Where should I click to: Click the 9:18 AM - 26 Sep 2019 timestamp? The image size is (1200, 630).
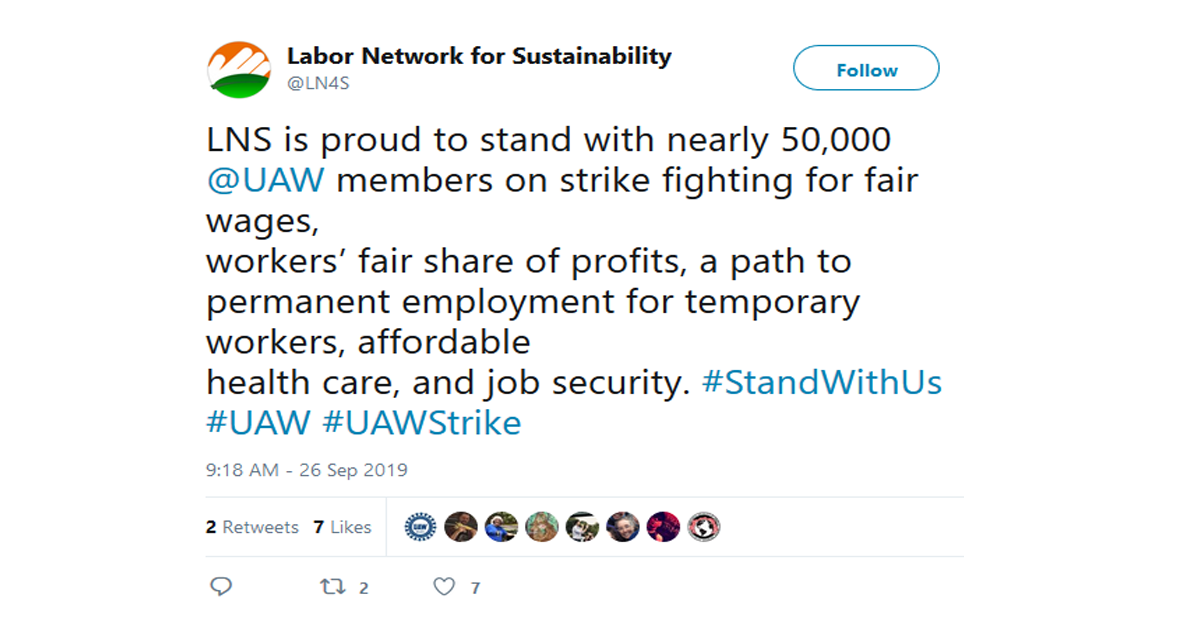(307, 470)
